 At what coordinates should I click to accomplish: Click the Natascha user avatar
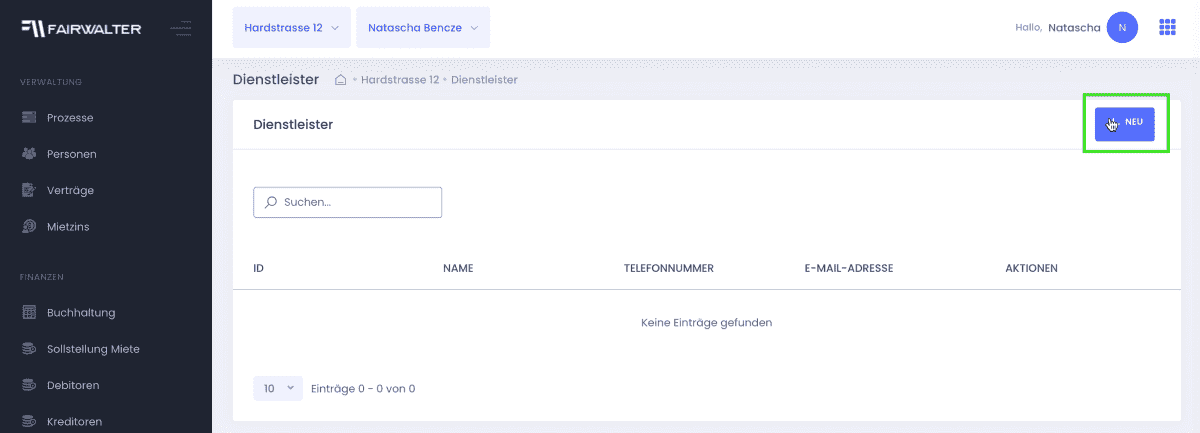[1122, 28]
